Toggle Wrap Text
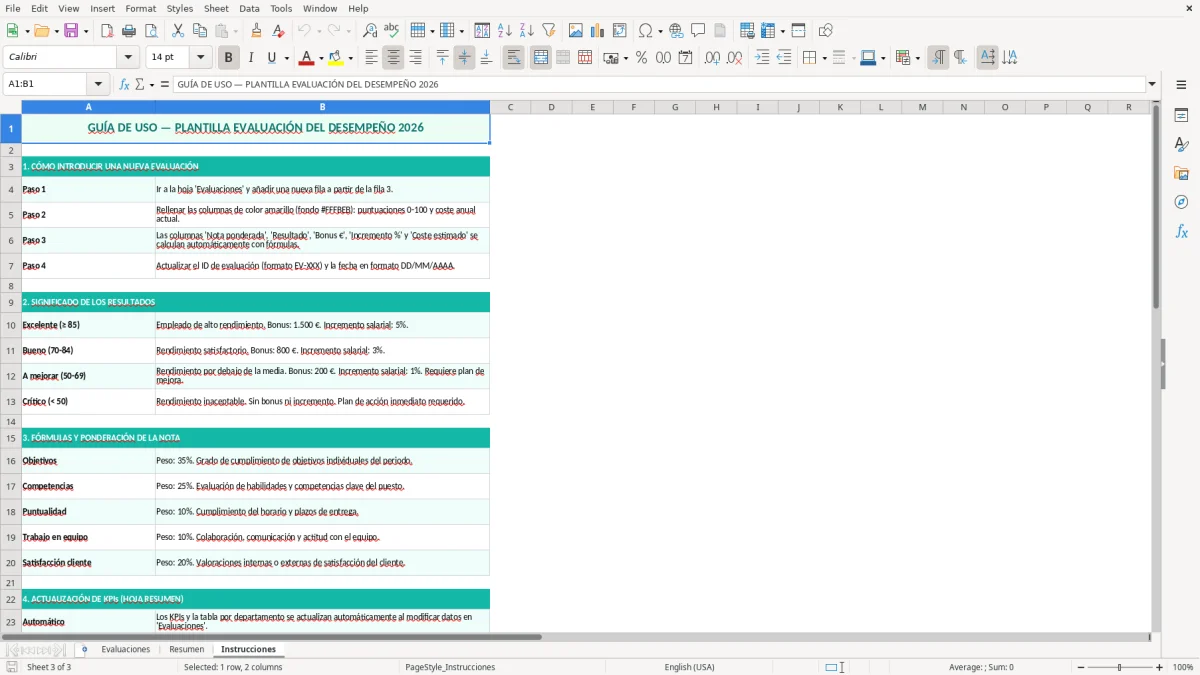Image resolution: width=1200 pixels, height=675 pixels. pos(514,58)
